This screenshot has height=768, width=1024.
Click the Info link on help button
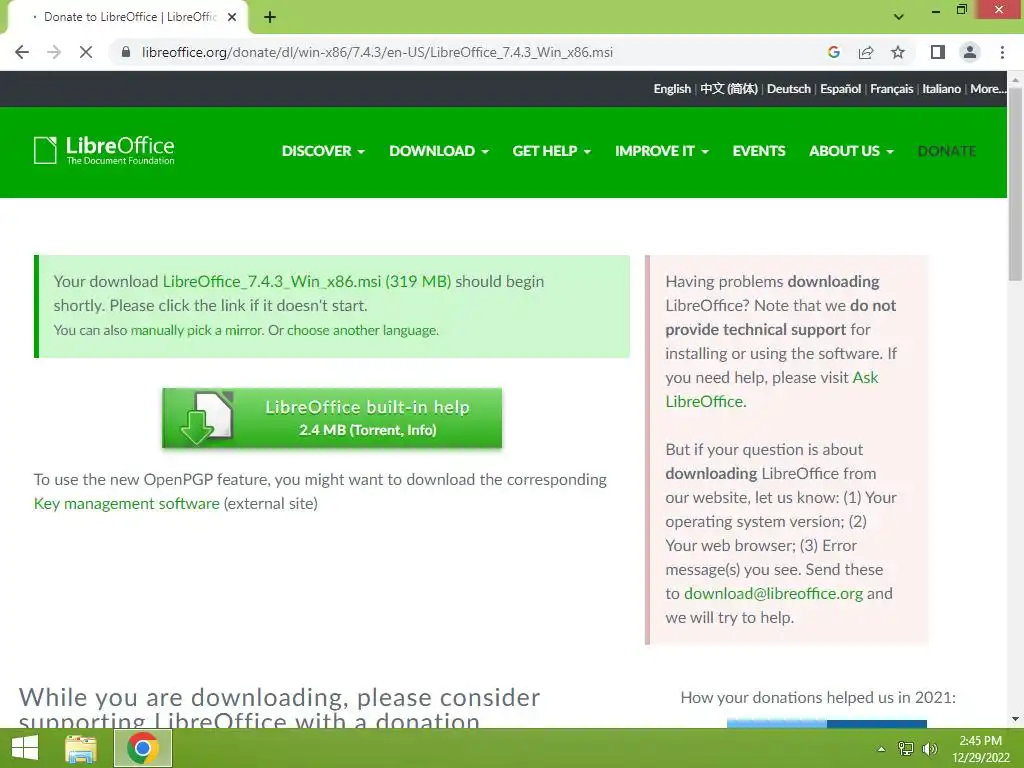(x=420, y=430)
